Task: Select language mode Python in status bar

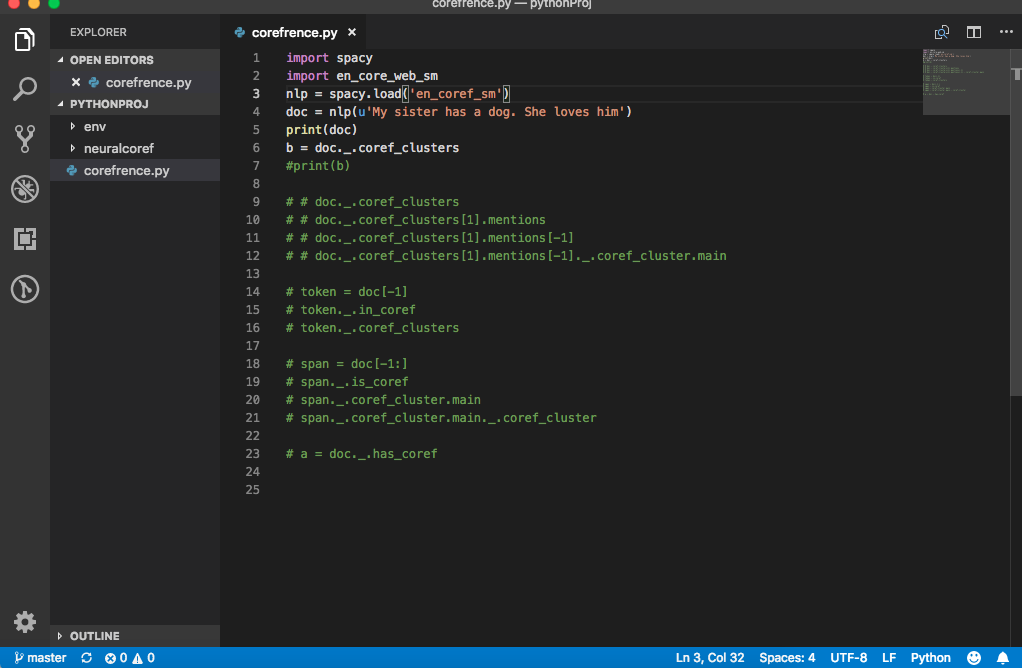Action: tap(930, 658)
